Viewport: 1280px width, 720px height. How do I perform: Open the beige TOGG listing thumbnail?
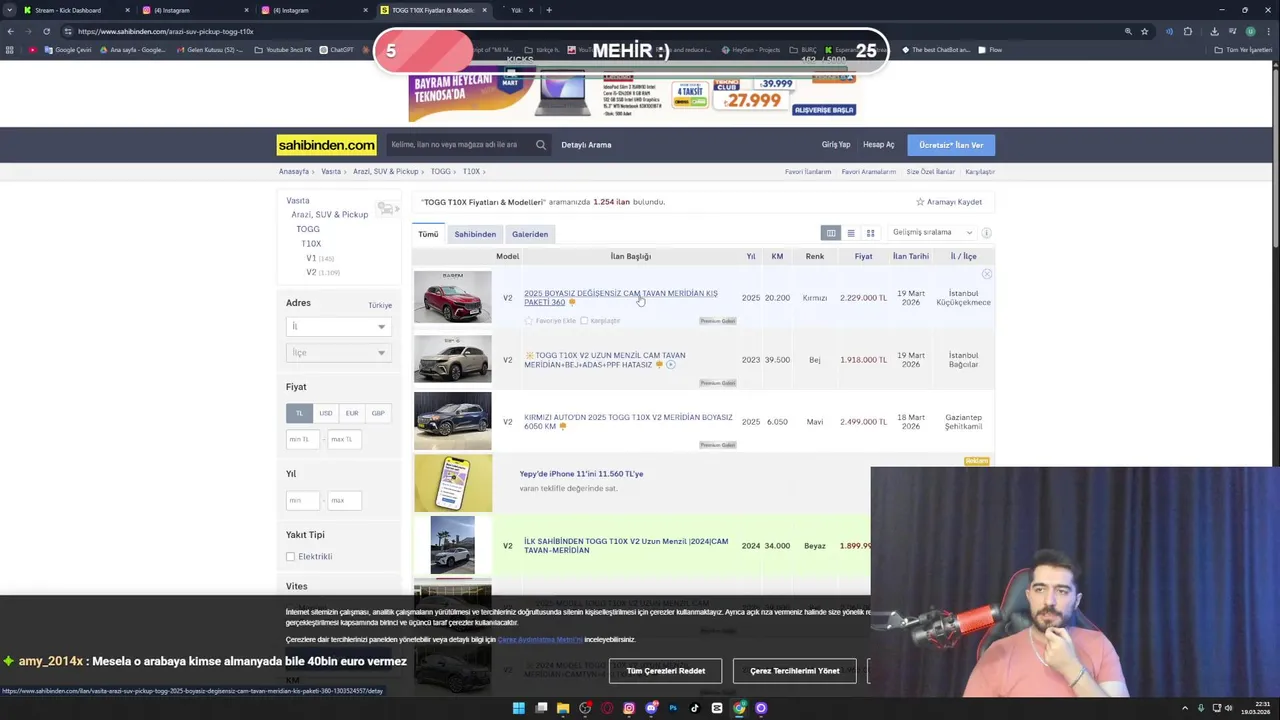453,359
